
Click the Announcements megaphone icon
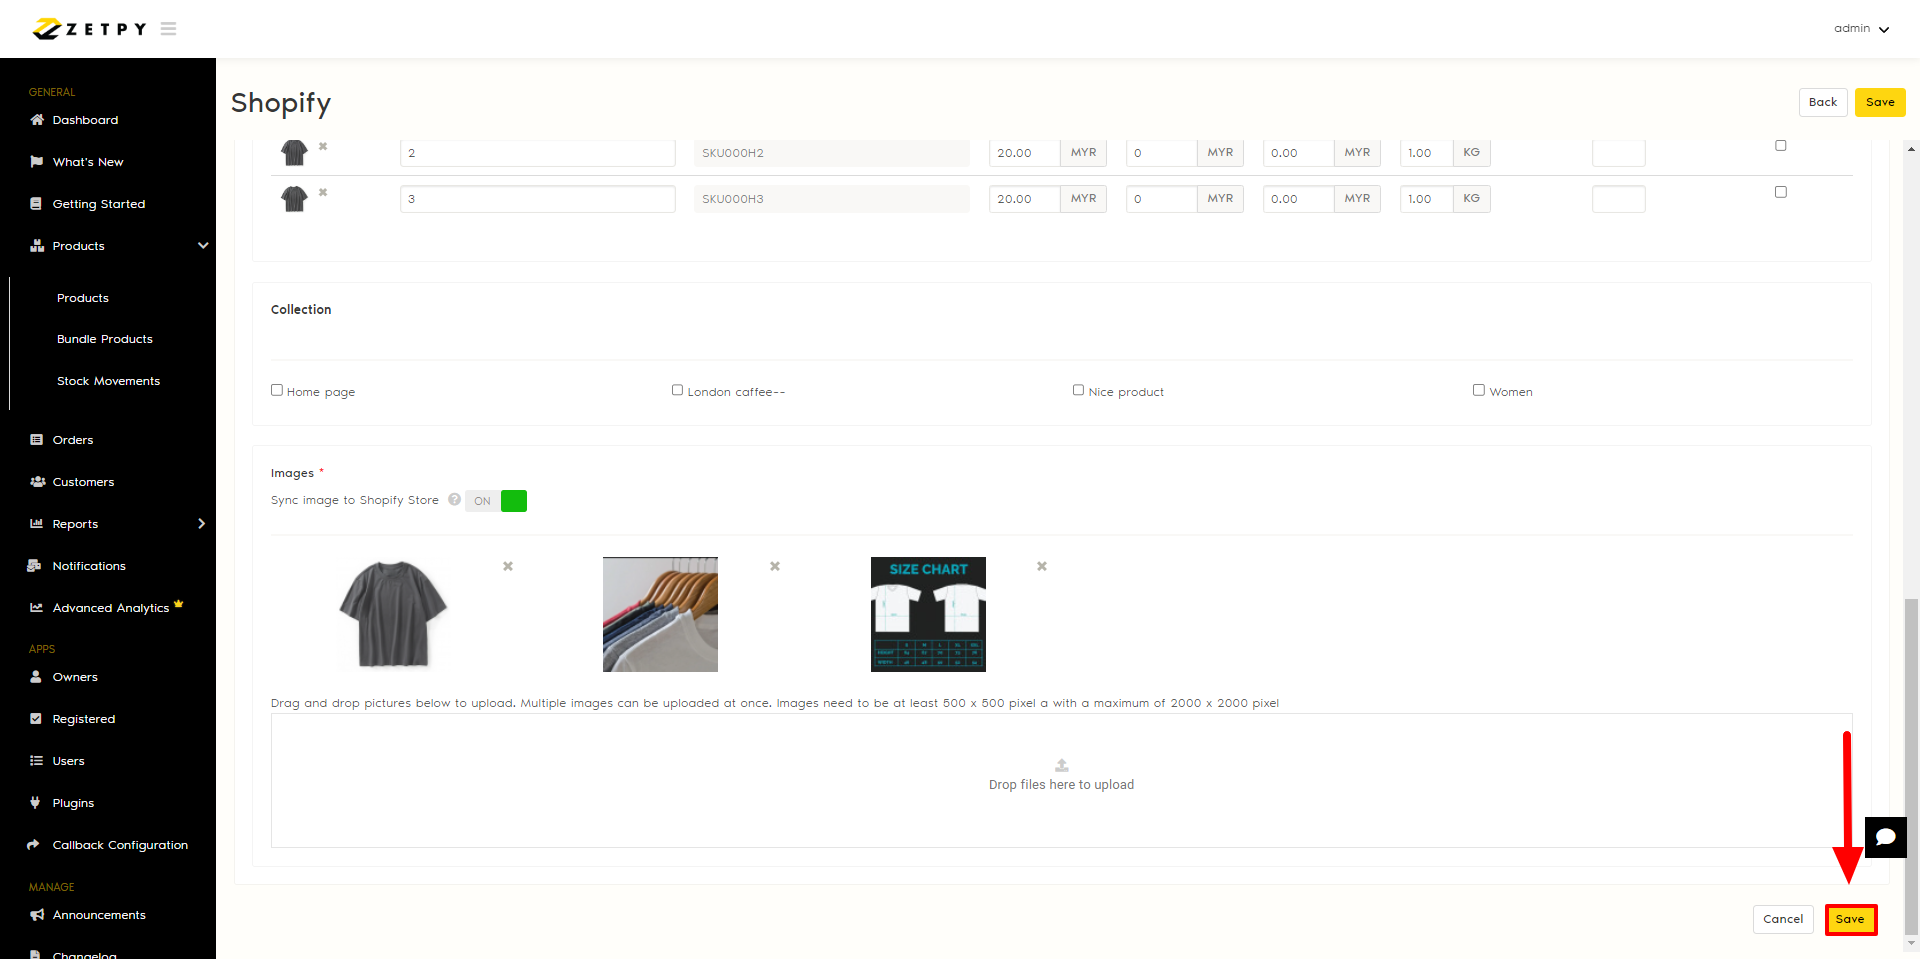pyautogui.click(x=37, y=915)
